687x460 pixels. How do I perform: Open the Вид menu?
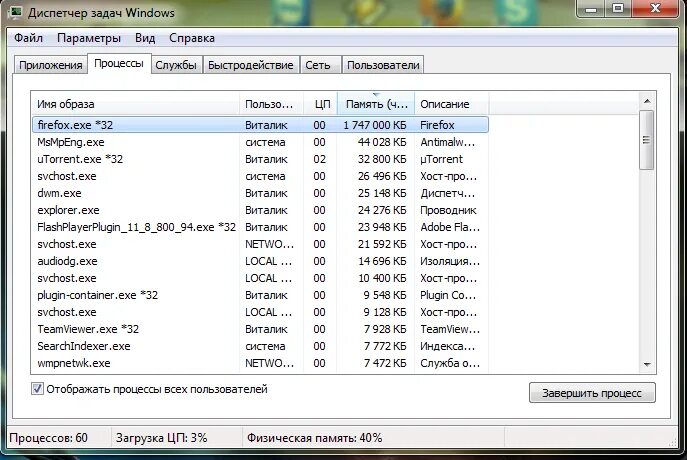coord(145,38)
